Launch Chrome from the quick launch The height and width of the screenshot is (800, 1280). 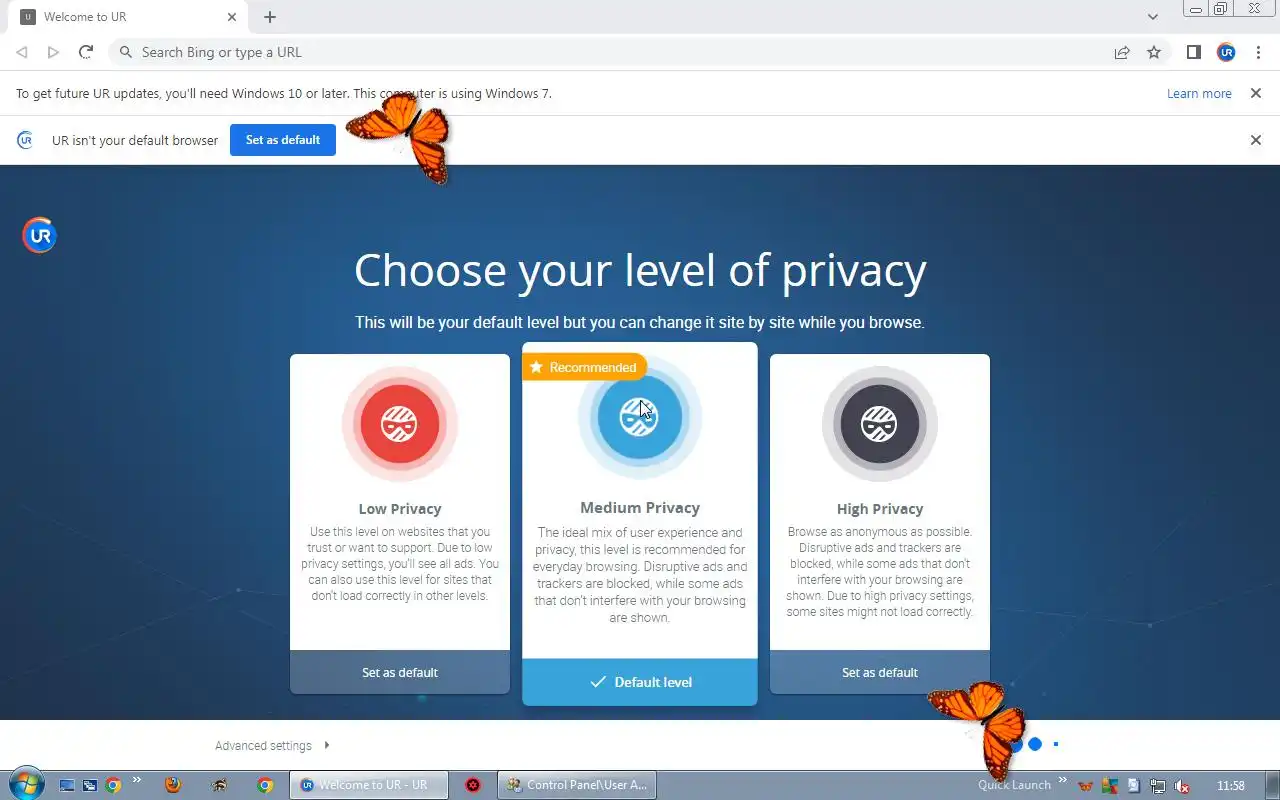point(113,785)
